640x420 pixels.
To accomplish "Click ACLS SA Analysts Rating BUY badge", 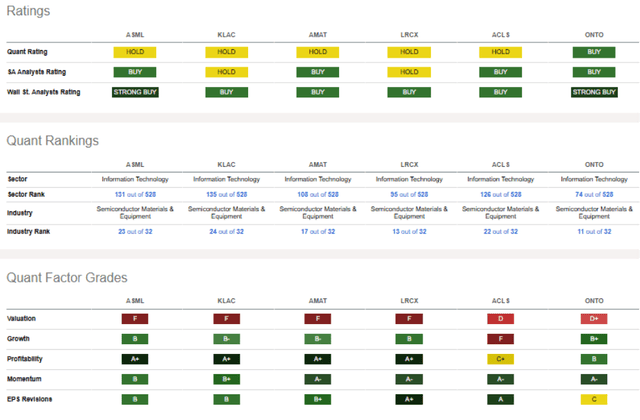I will tap(500, 72).
